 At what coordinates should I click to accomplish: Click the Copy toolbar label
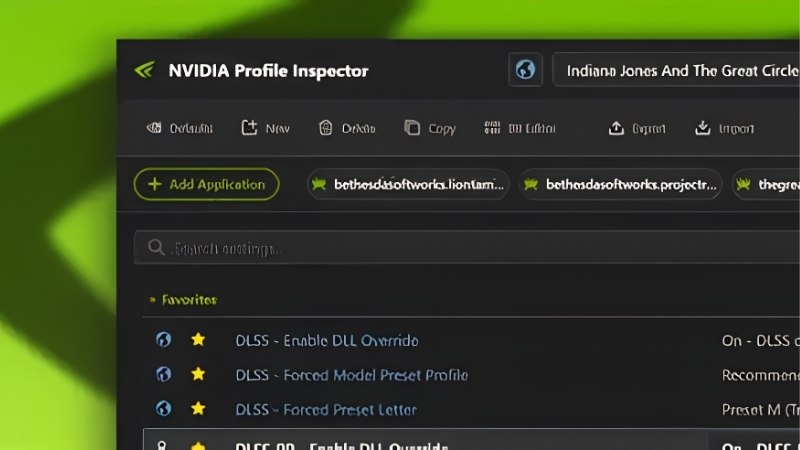pyautogui.click(x=442, y=129)
